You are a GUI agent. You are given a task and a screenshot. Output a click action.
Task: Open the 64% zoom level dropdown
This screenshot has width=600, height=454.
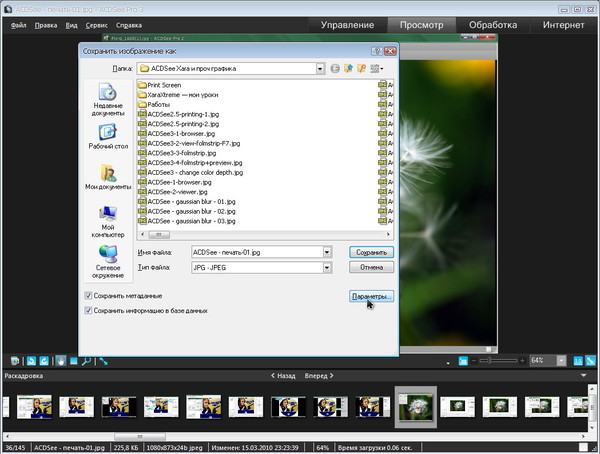tap(561, 361)
